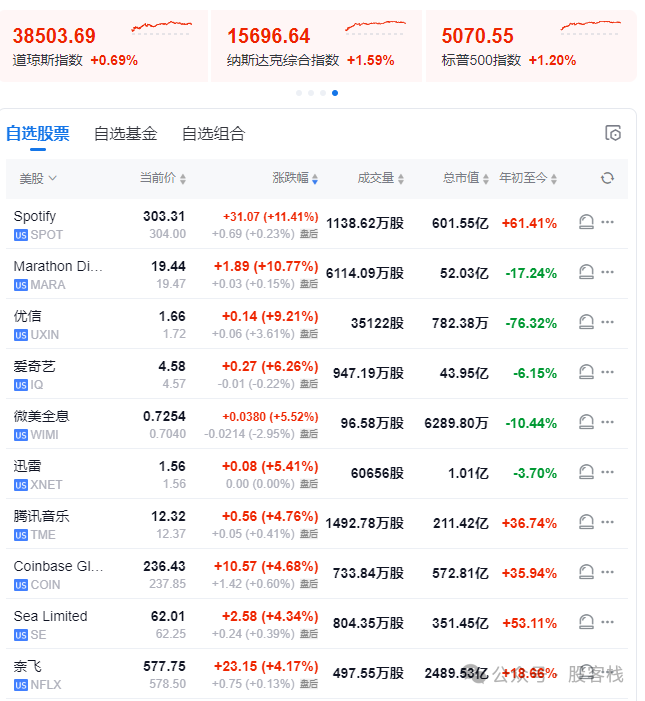Click 38503.69 Dow Jones index value

point(54,36)
